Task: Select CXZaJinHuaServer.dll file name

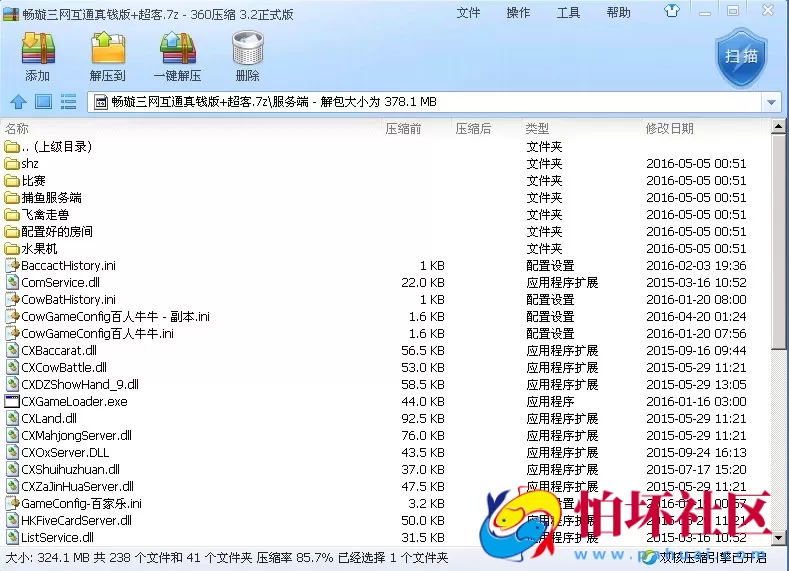Action: coord(77,486)
